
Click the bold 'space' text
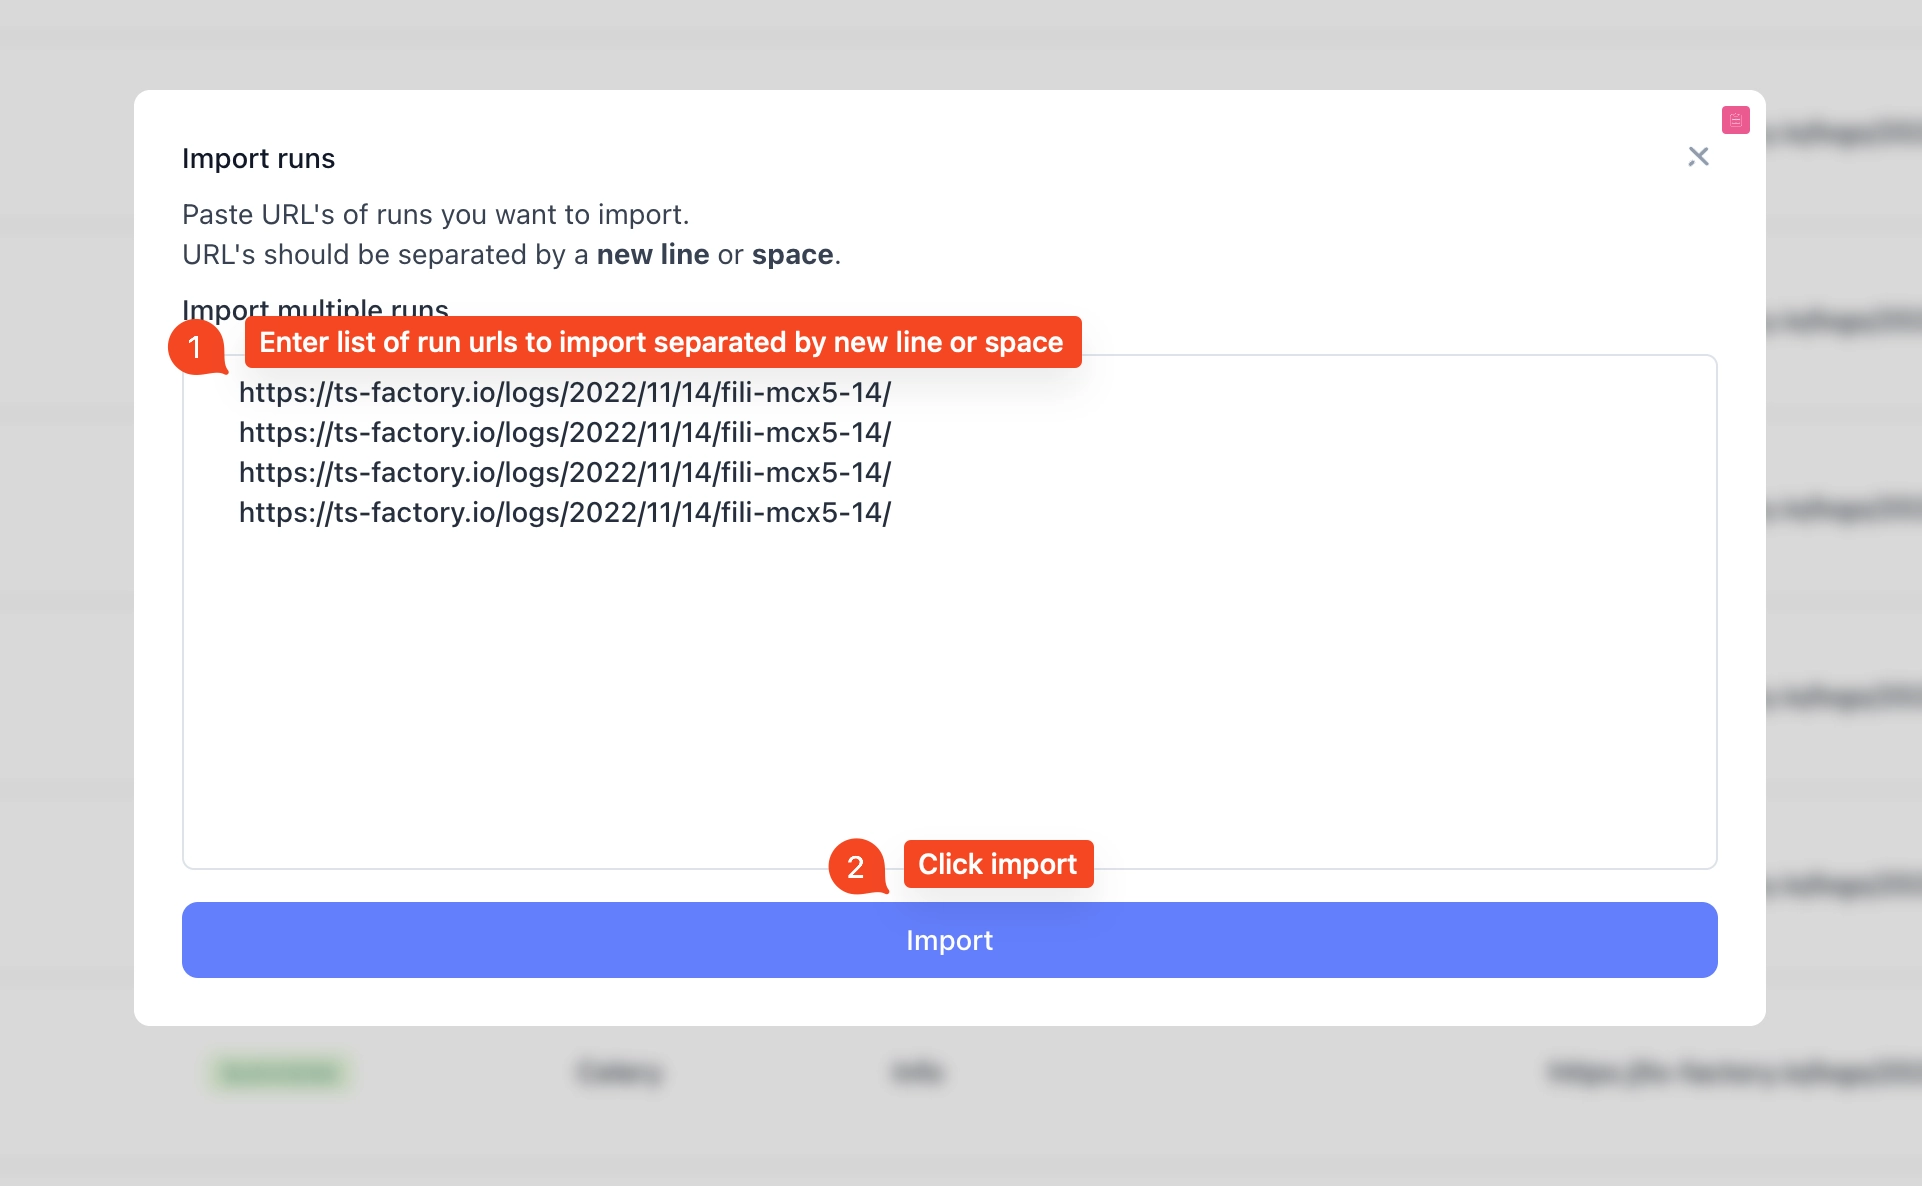coord(792,254)
